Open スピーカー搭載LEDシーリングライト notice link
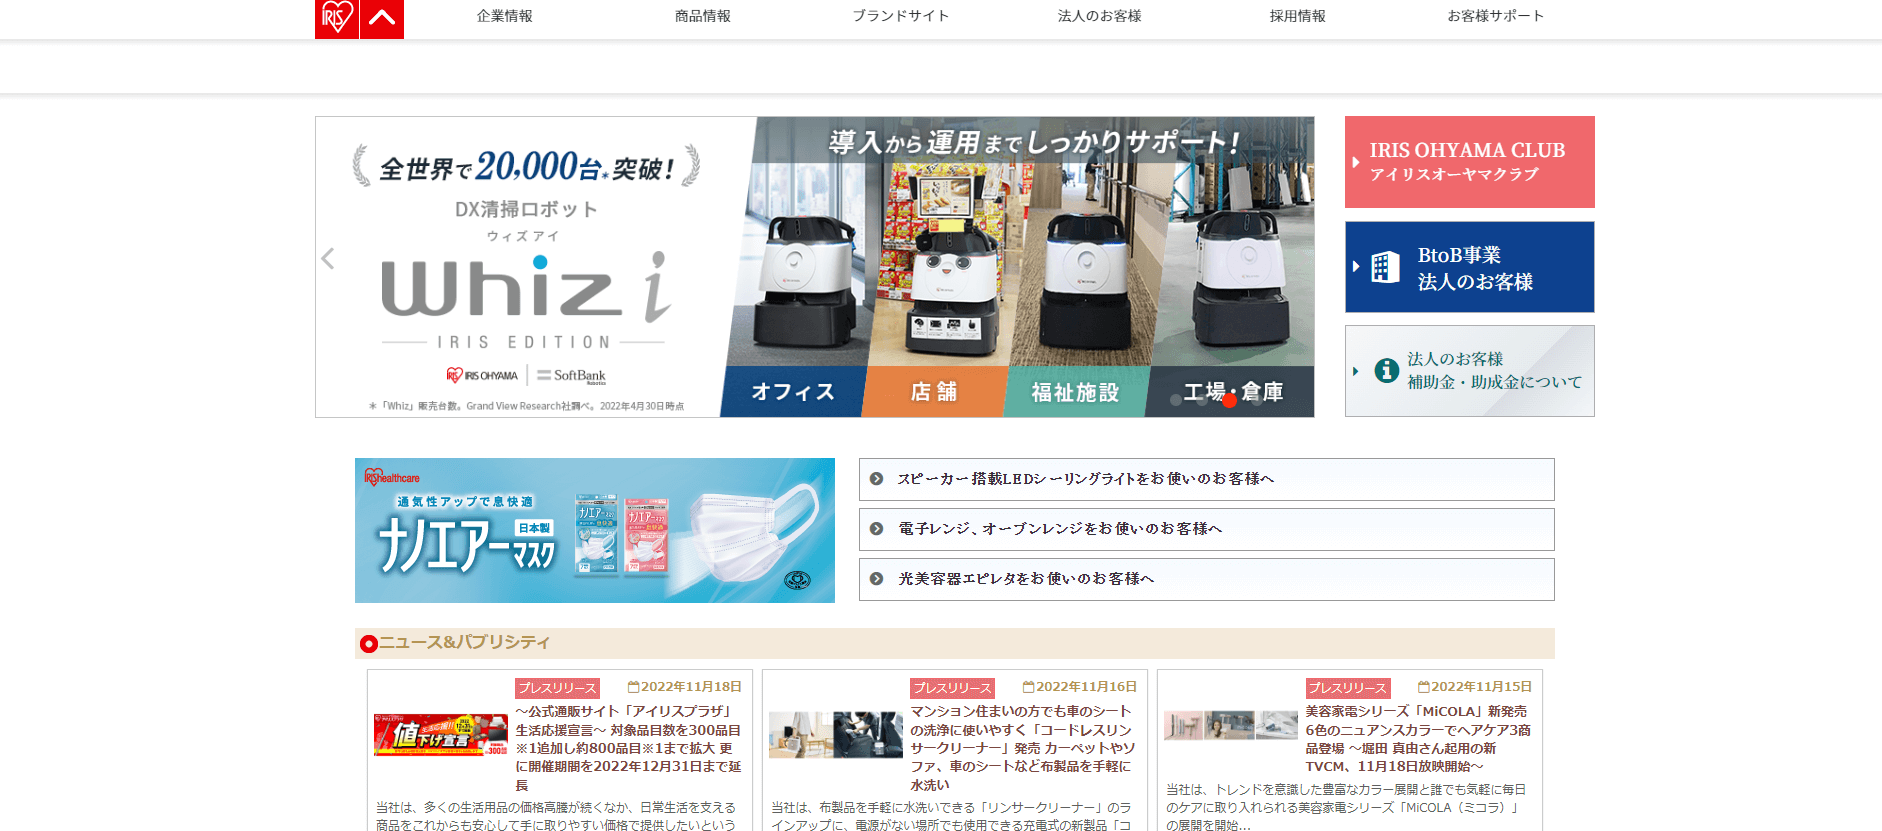The width and height of the screenshot is (1882, 831). pos(1206,479)
